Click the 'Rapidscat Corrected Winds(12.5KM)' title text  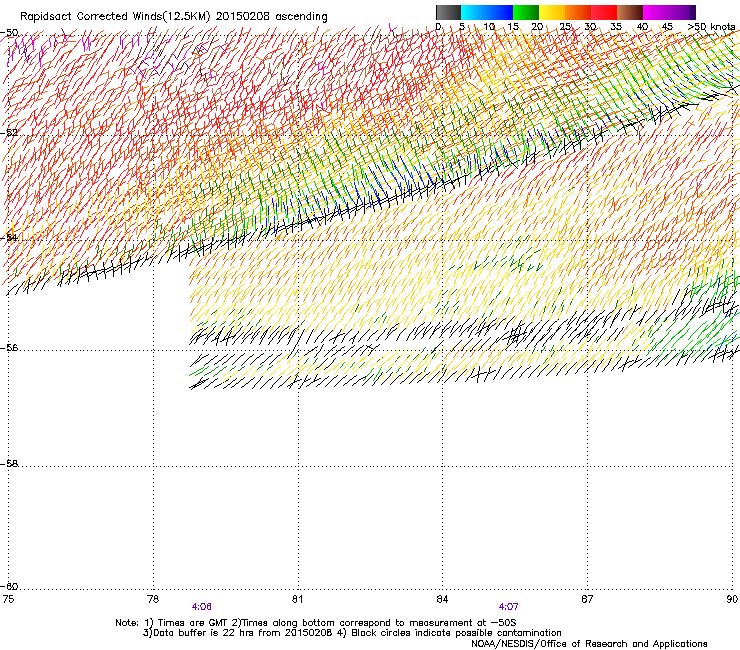pos(115,16)
